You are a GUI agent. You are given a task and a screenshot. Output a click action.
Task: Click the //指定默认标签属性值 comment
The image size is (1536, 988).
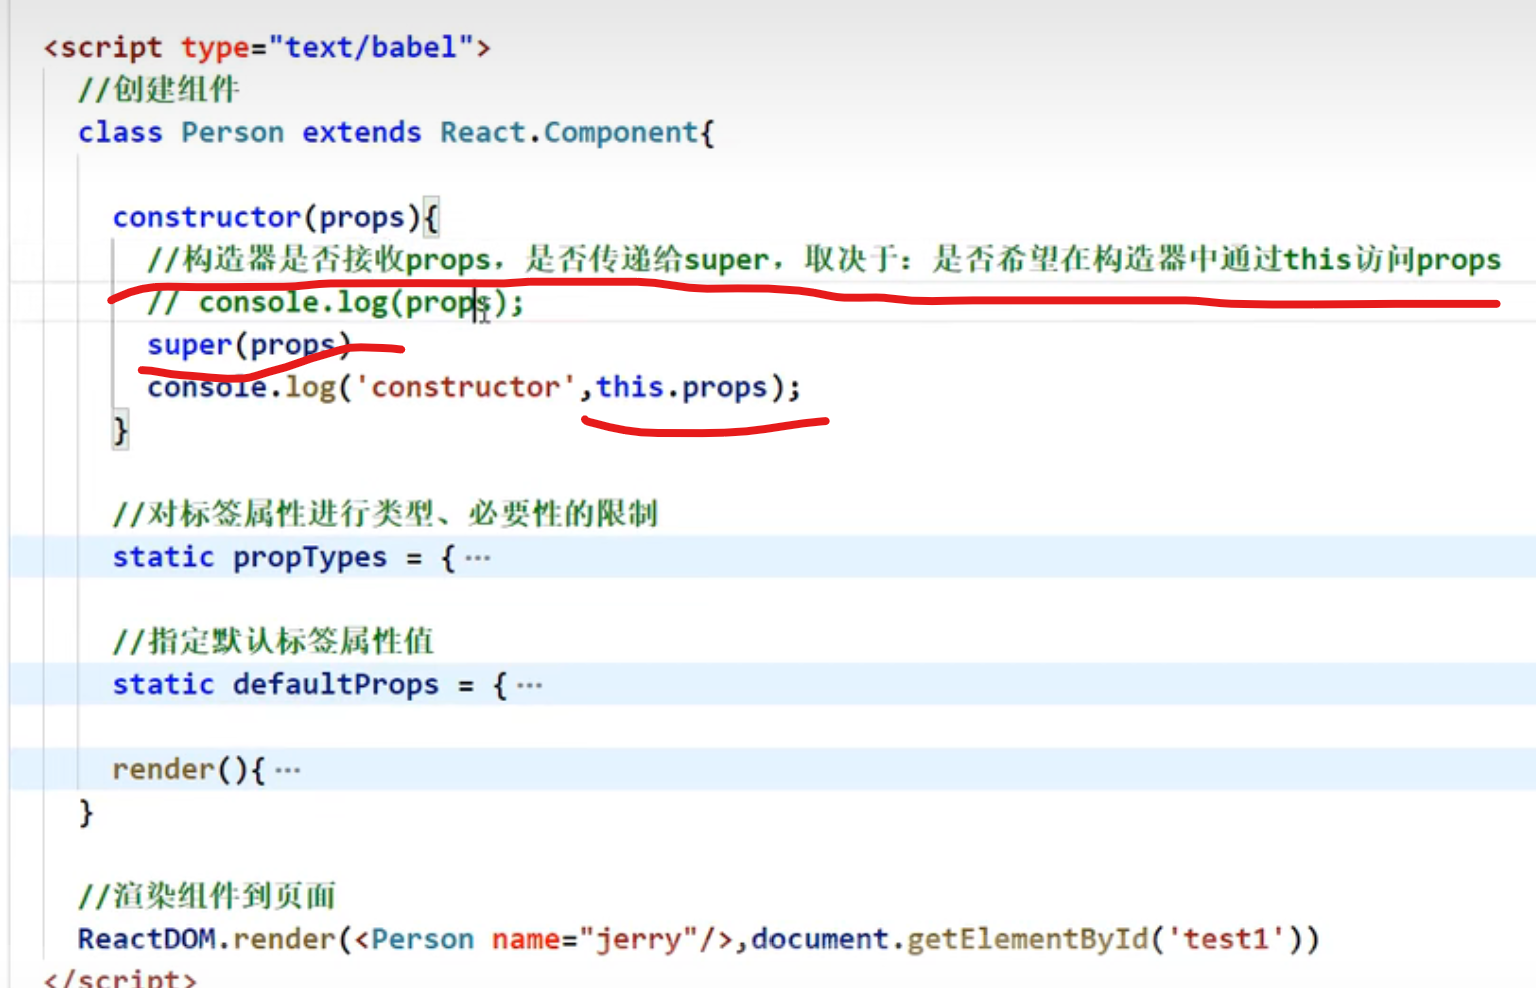273,641
